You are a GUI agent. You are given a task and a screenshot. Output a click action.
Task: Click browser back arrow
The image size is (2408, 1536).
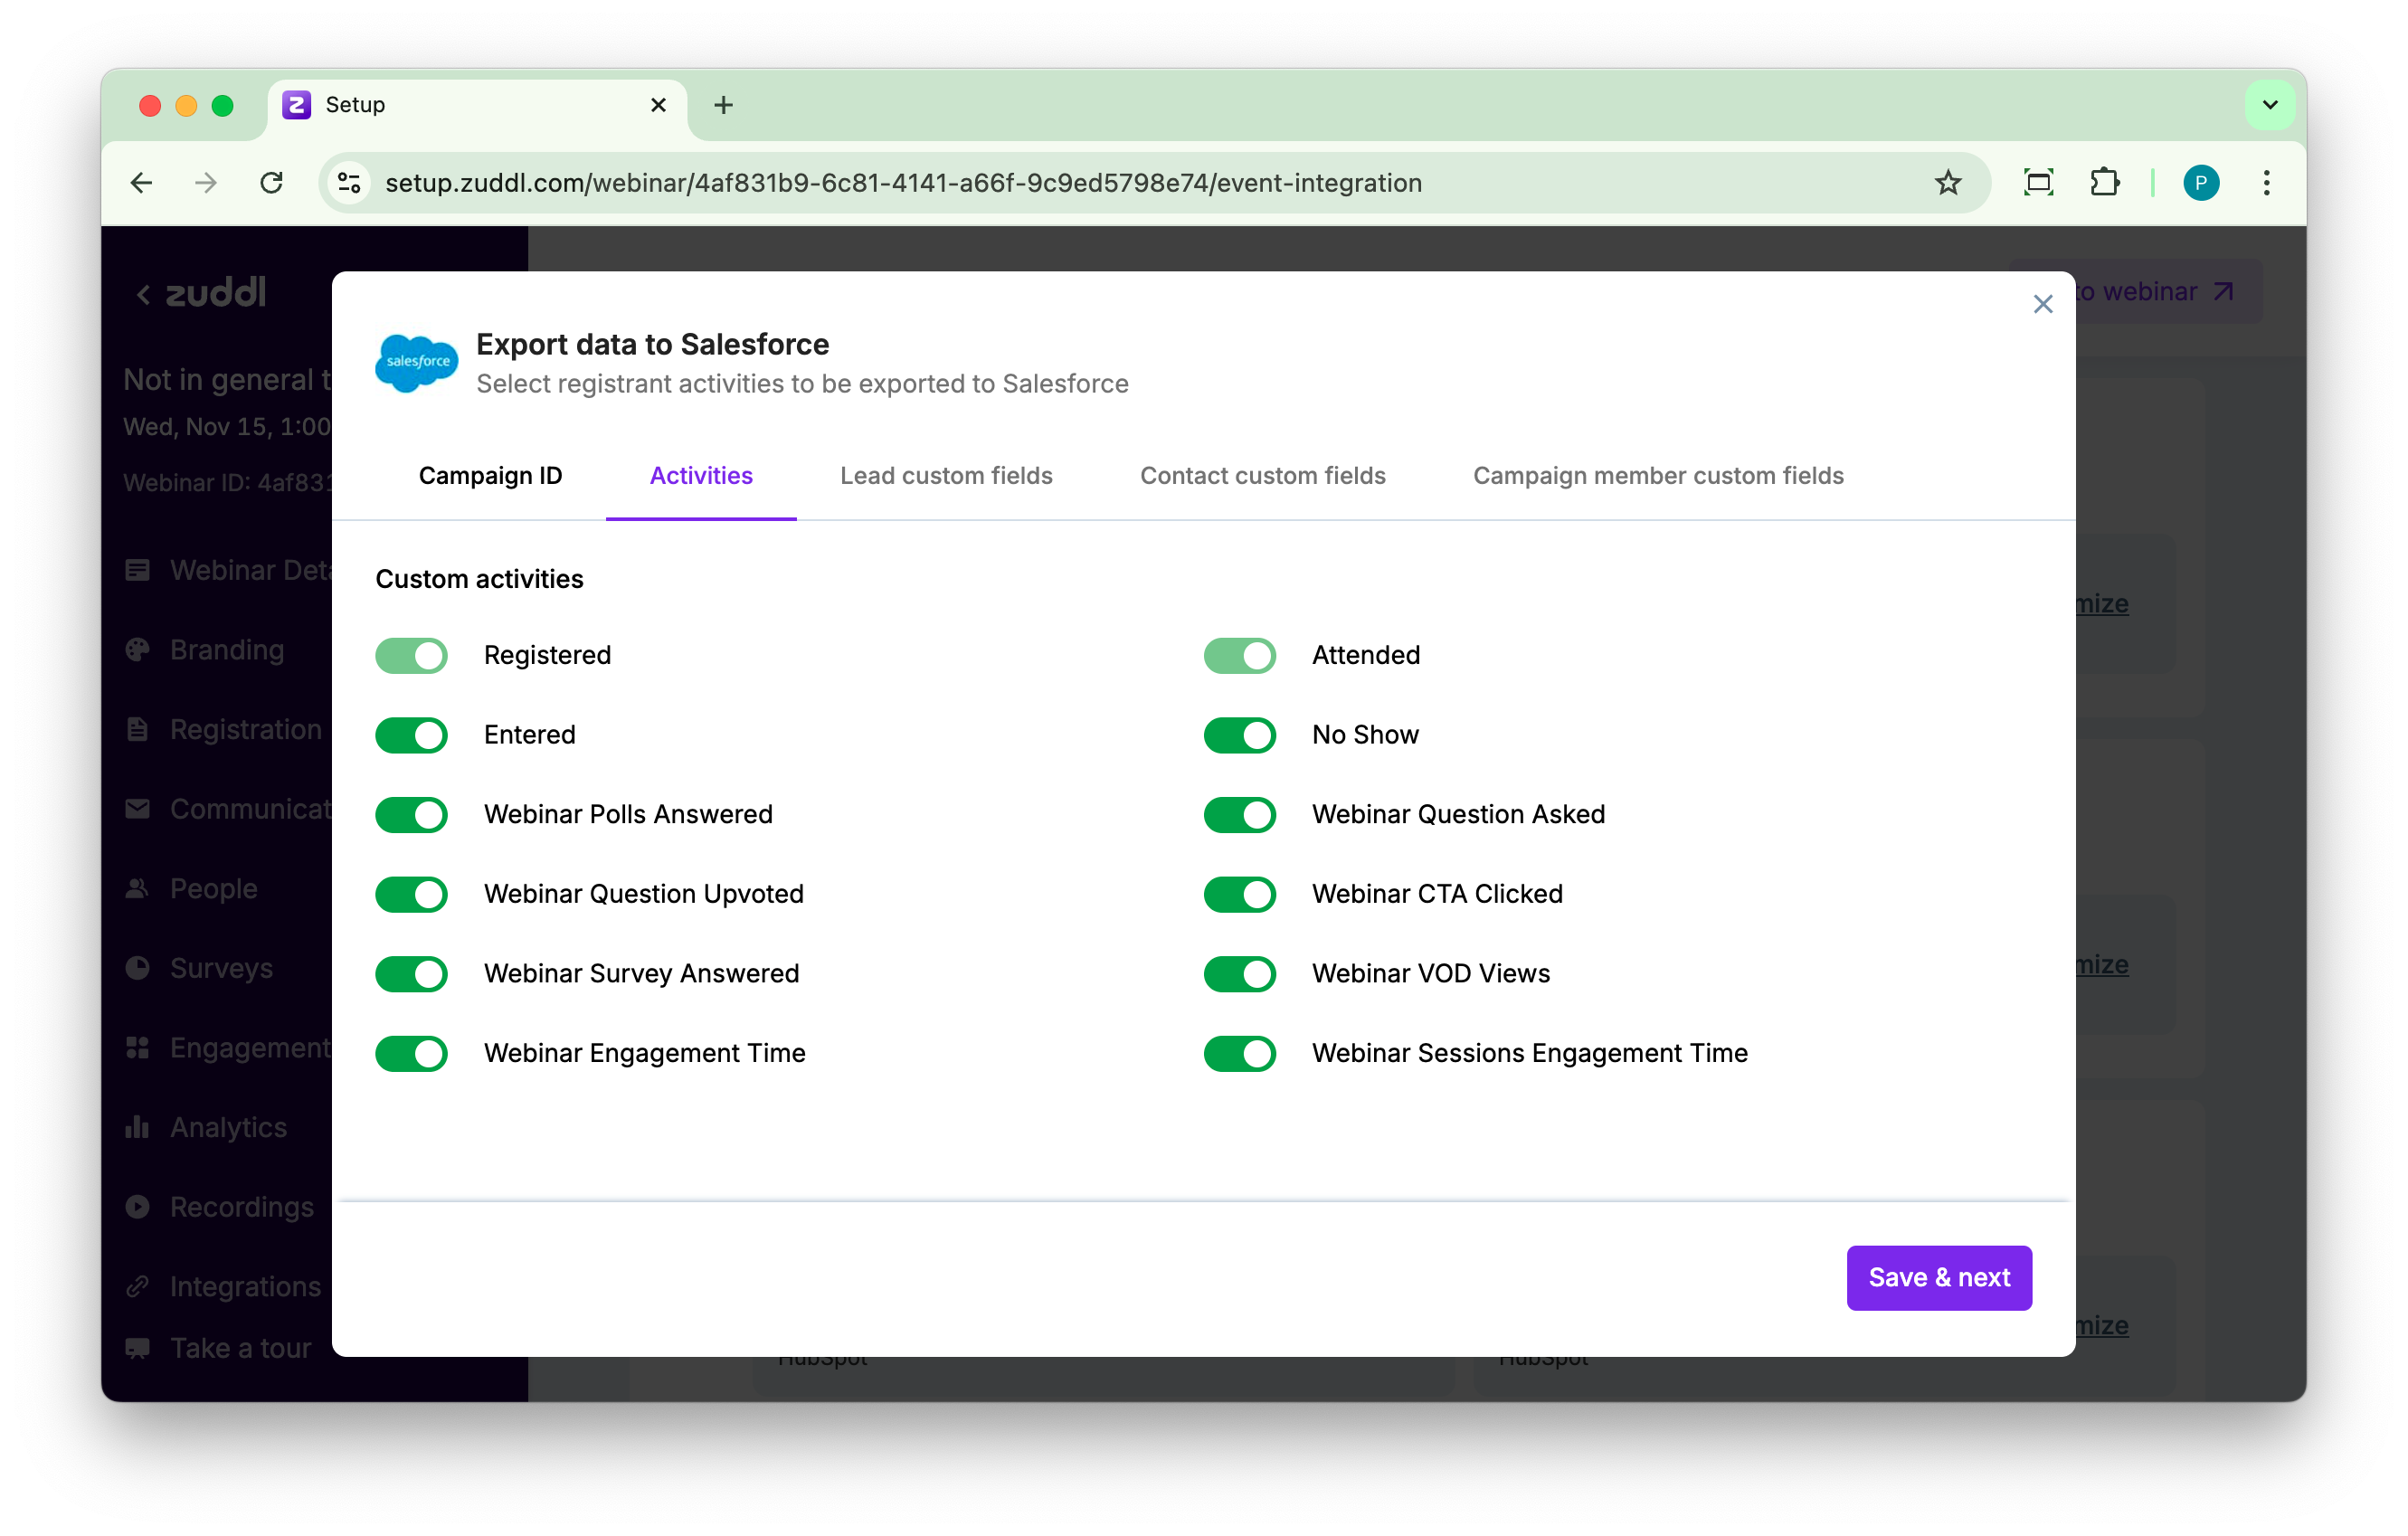pyautogui.click(x=142, y=183)
